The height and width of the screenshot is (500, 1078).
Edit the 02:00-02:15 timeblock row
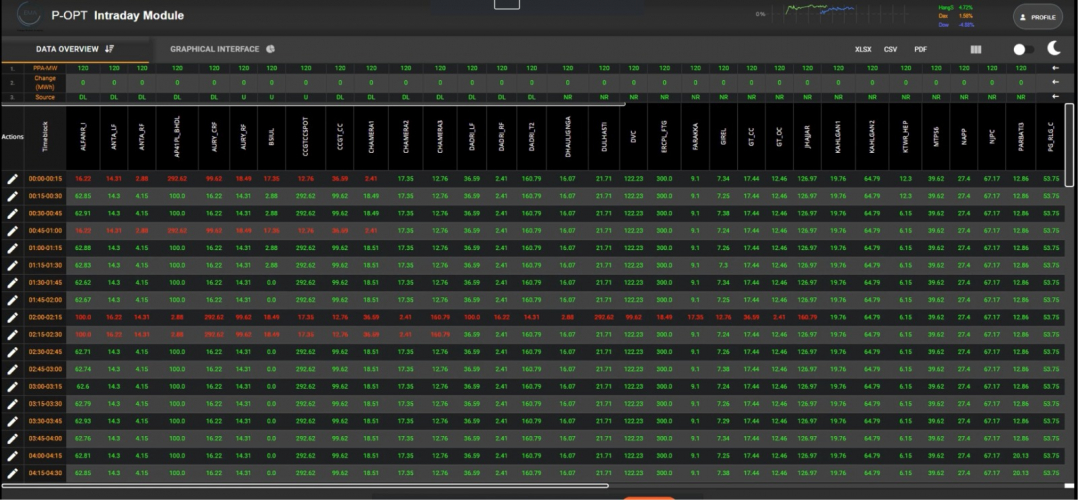[x=12, y=318]
